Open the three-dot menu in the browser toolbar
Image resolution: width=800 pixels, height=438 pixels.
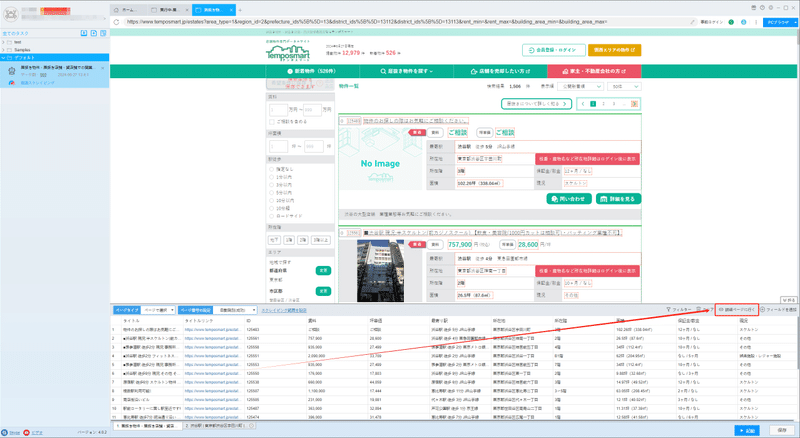point(756,22)
